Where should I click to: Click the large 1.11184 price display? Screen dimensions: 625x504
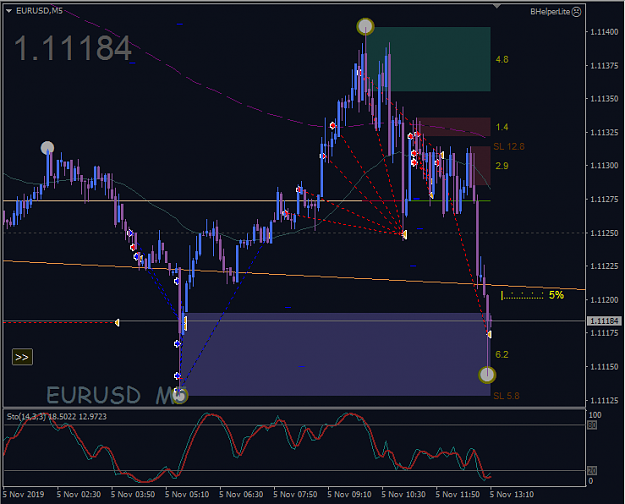click(x=73, y=48)
